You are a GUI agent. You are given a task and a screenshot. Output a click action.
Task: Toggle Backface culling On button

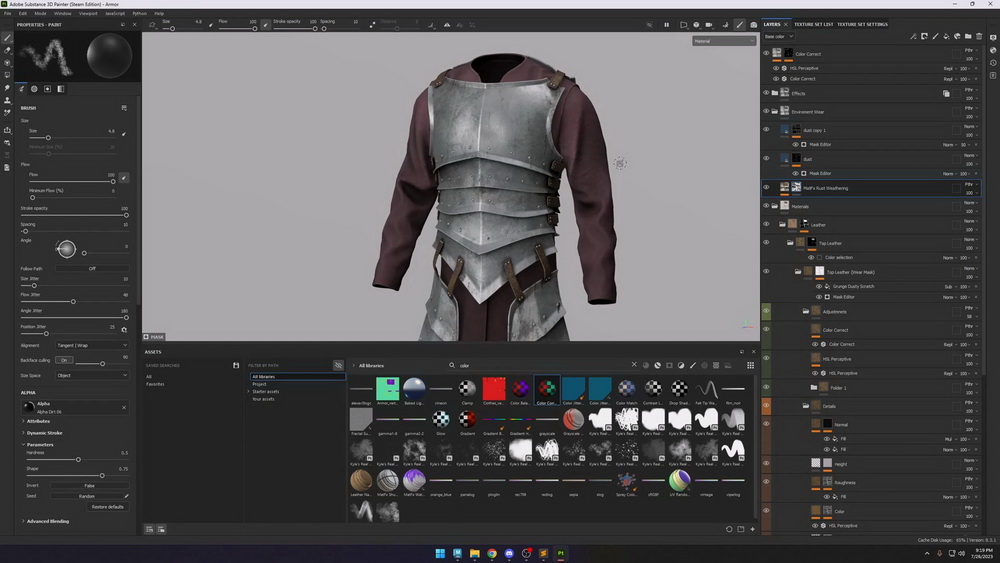[64, 360]
